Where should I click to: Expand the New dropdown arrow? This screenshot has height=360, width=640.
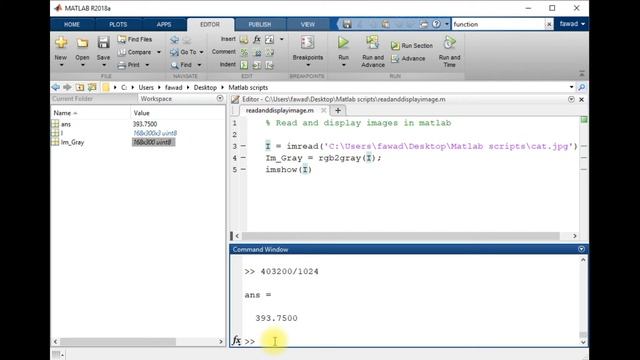[x=61, y=65]
